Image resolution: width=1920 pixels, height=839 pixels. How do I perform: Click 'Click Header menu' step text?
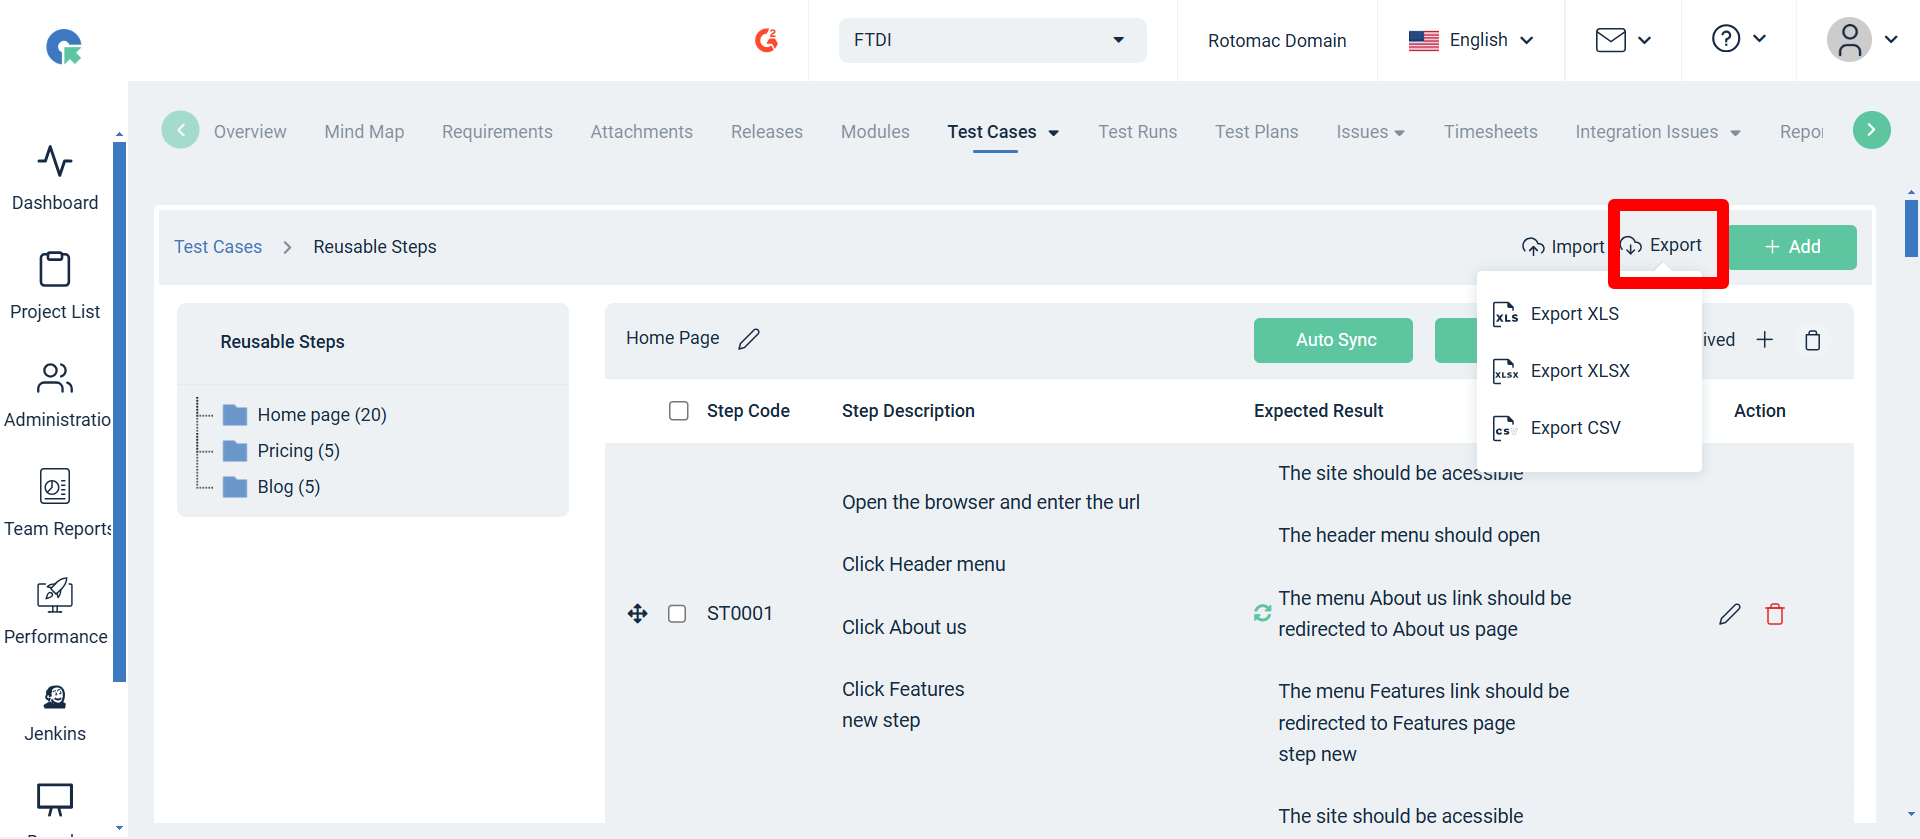[x=923, y=564]
